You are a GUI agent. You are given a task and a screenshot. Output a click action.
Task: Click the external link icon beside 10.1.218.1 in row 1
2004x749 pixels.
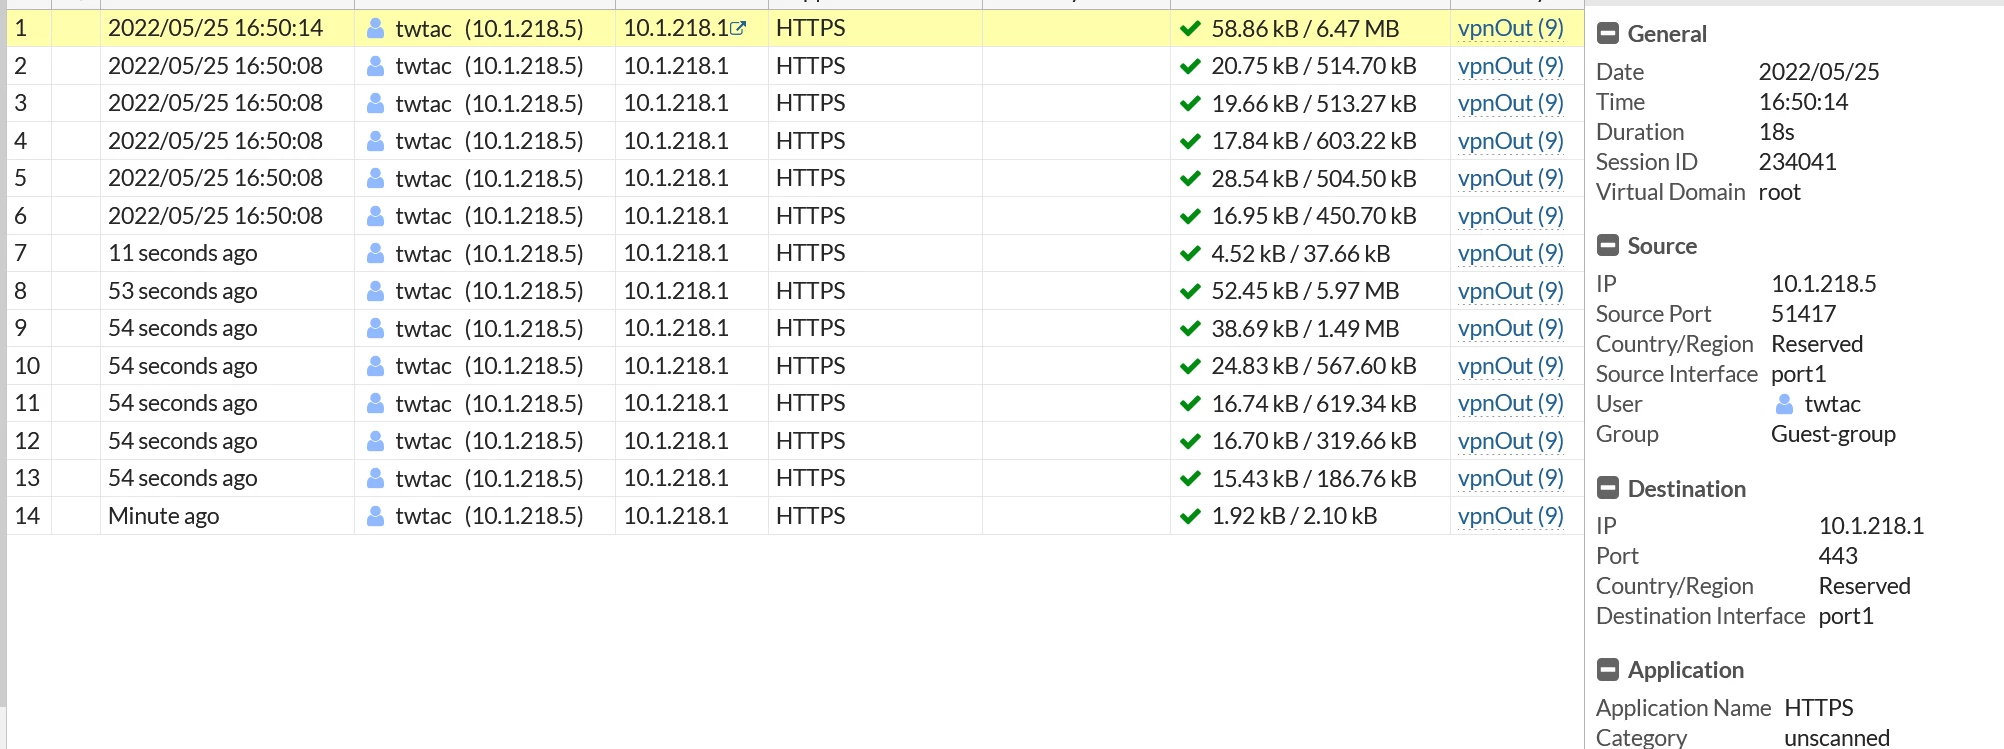click(738, 28)
